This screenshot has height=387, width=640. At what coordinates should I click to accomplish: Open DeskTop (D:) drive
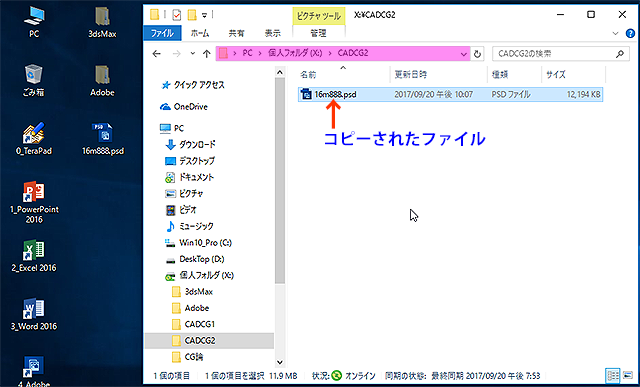(x=194, y=259)
